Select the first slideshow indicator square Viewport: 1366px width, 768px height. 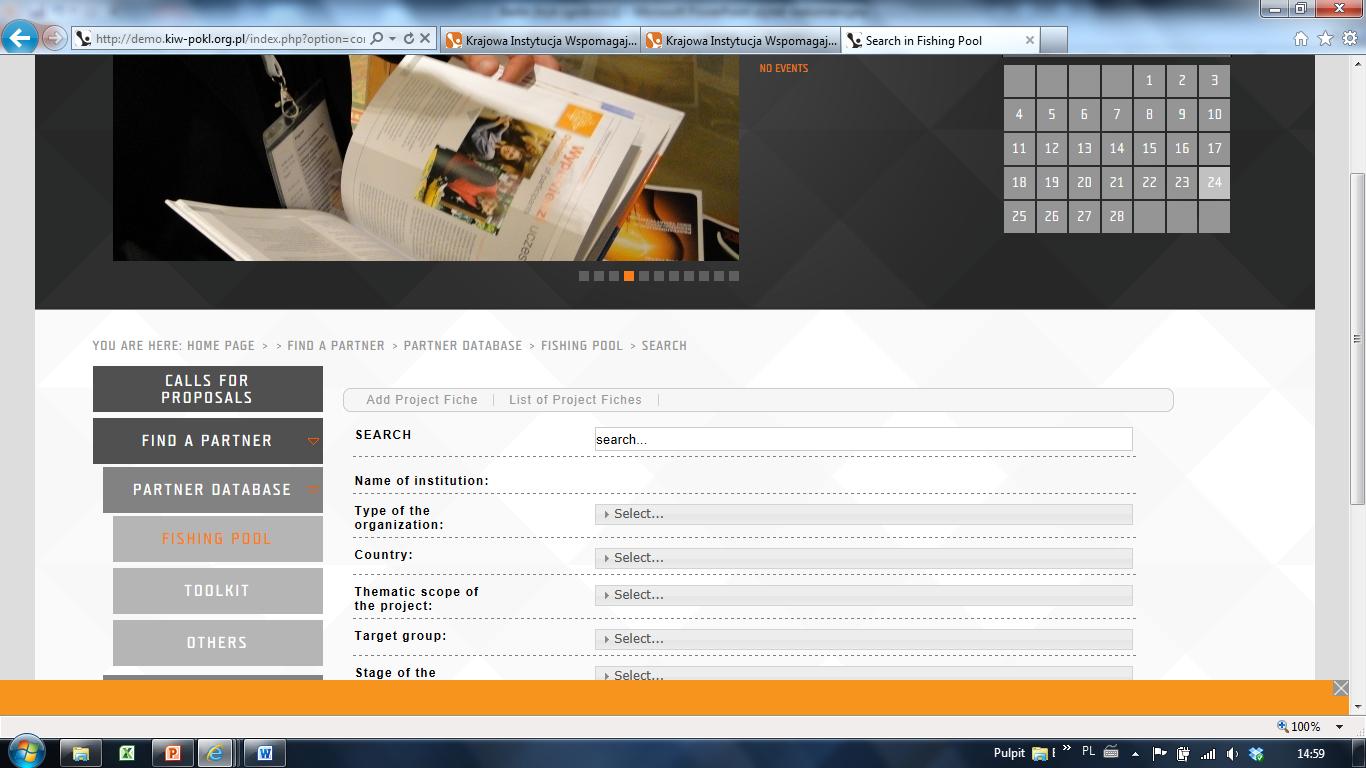click(x=584, y=276)
